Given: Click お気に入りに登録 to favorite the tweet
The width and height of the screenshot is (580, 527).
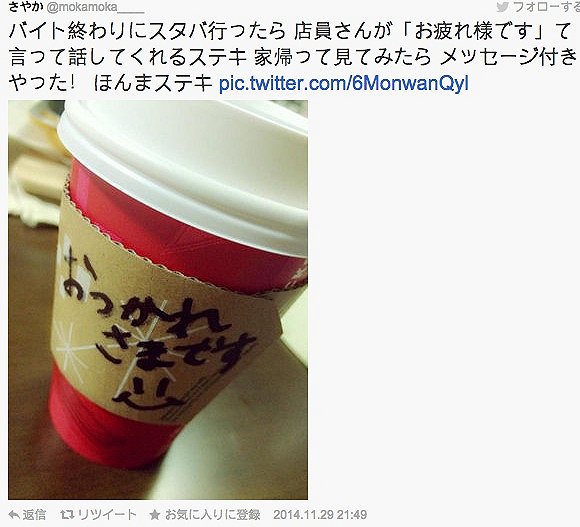Looking at the screenshot, I should coord(212,514).
